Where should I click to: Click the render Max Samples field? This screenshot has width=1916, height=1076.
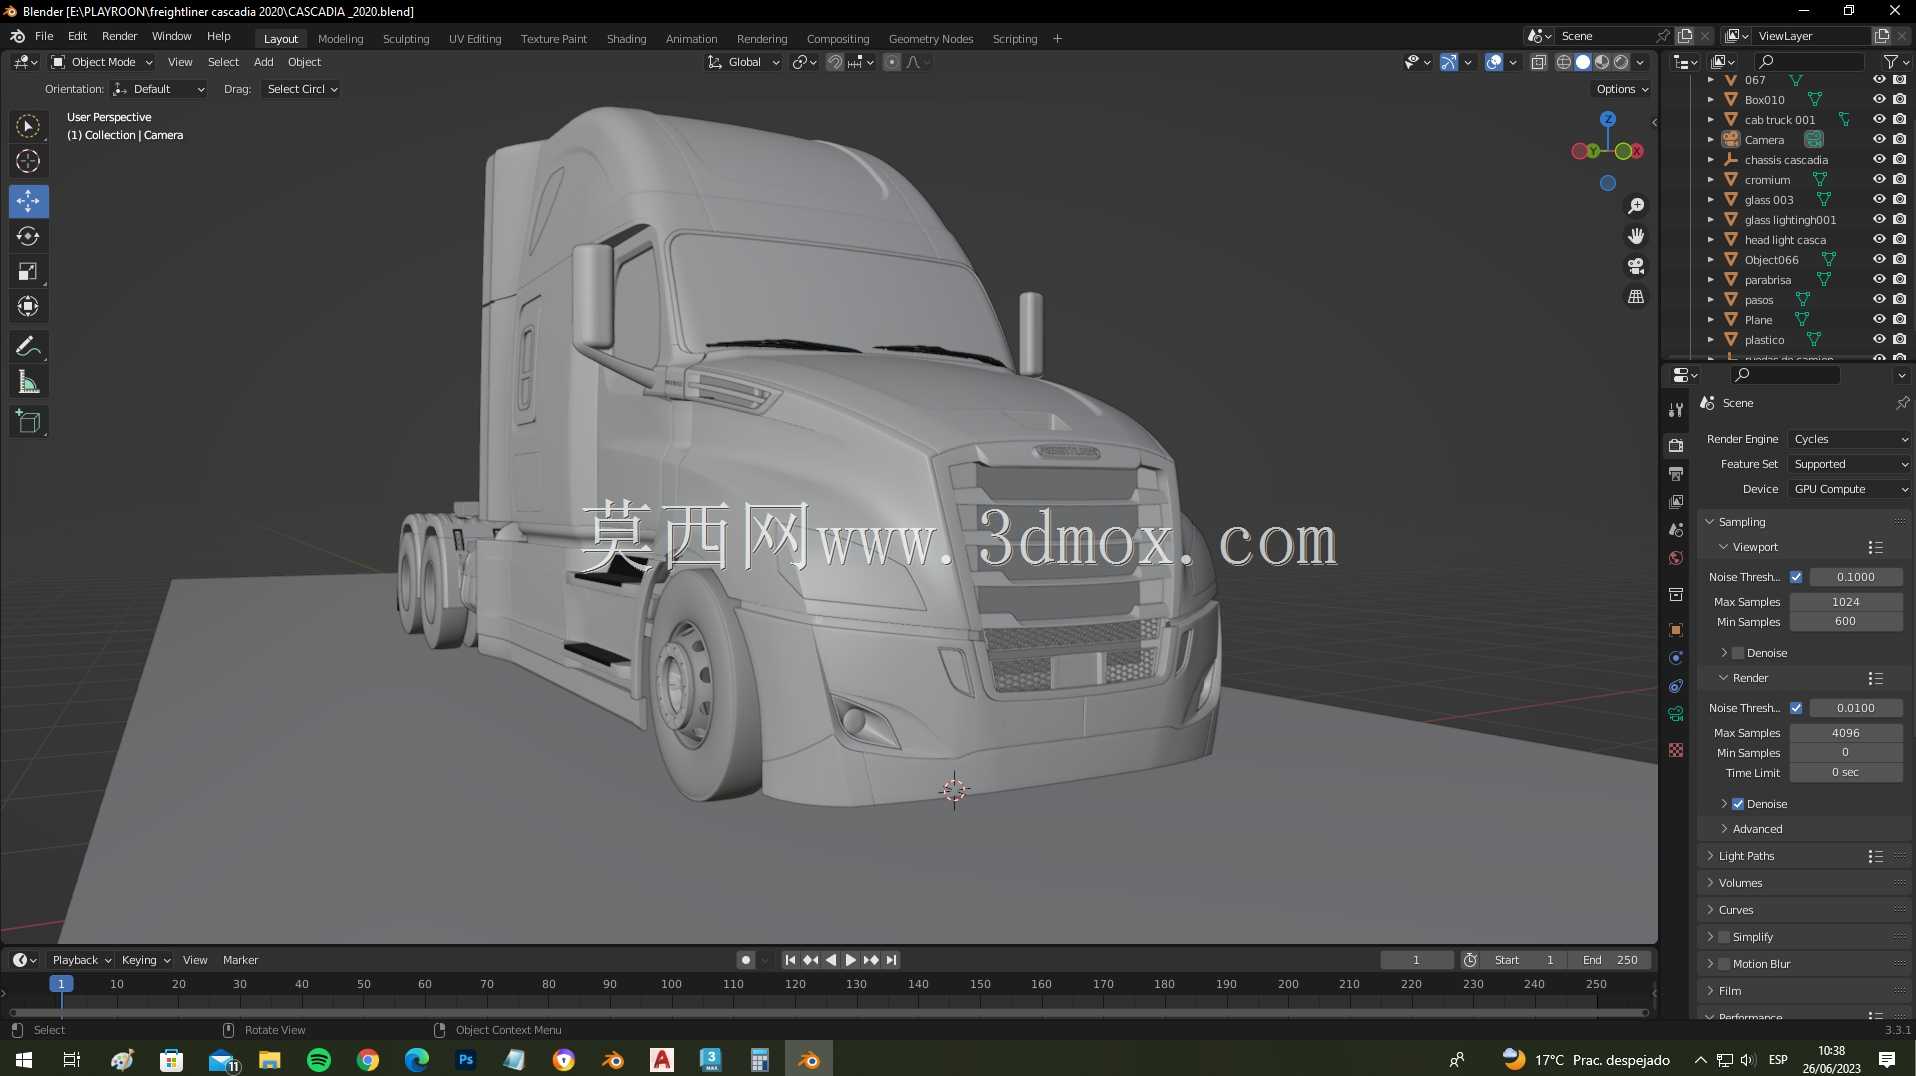point(1845,733)
